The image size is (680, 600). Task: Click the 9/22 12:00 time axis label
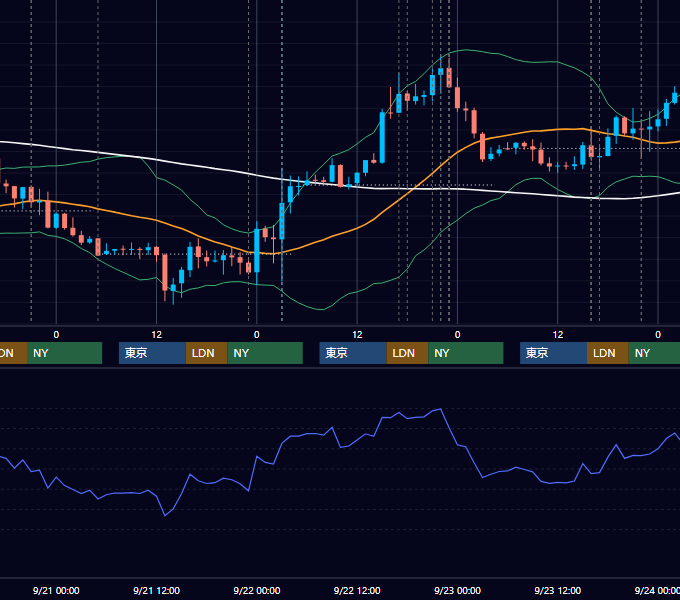point(357,590)
